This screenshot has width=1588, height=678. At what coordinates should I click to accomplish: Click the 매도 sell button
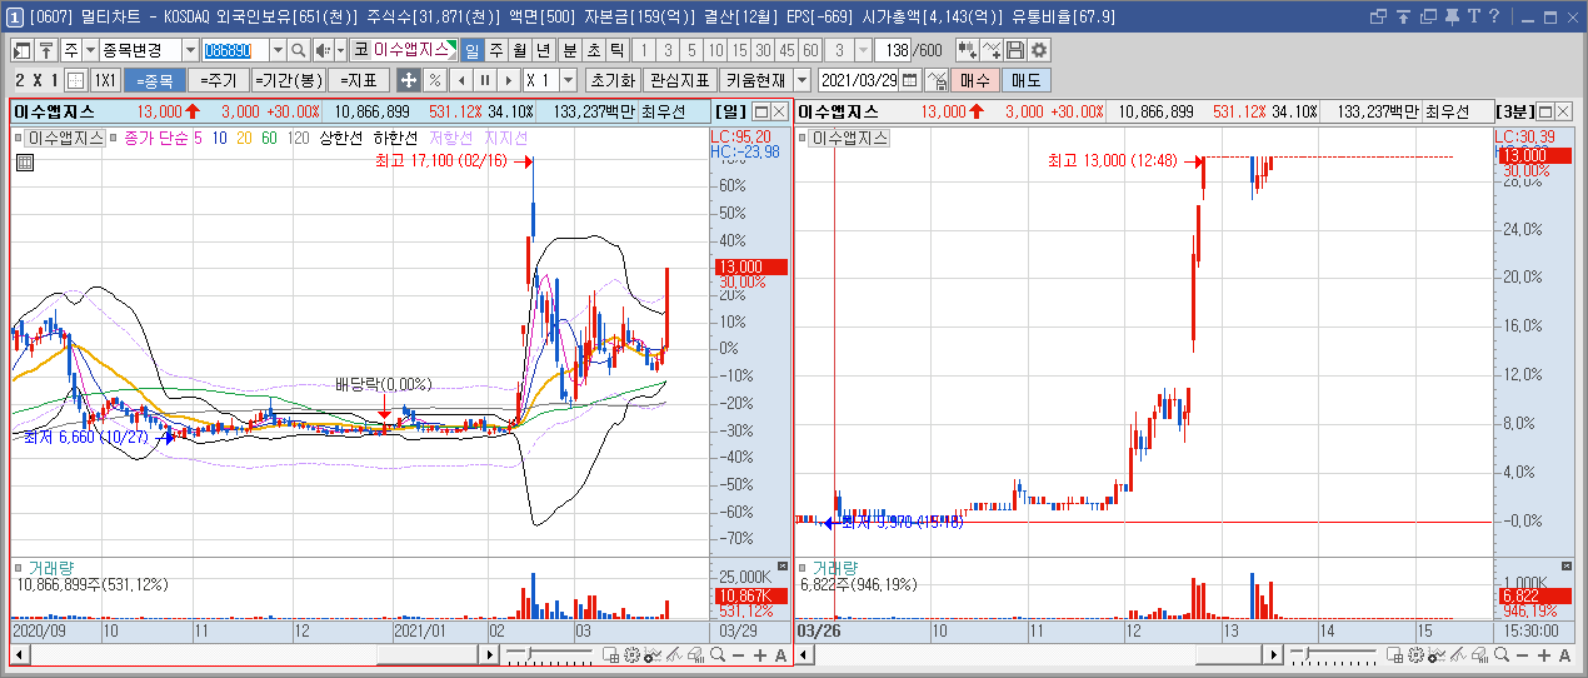[1026, 80]
